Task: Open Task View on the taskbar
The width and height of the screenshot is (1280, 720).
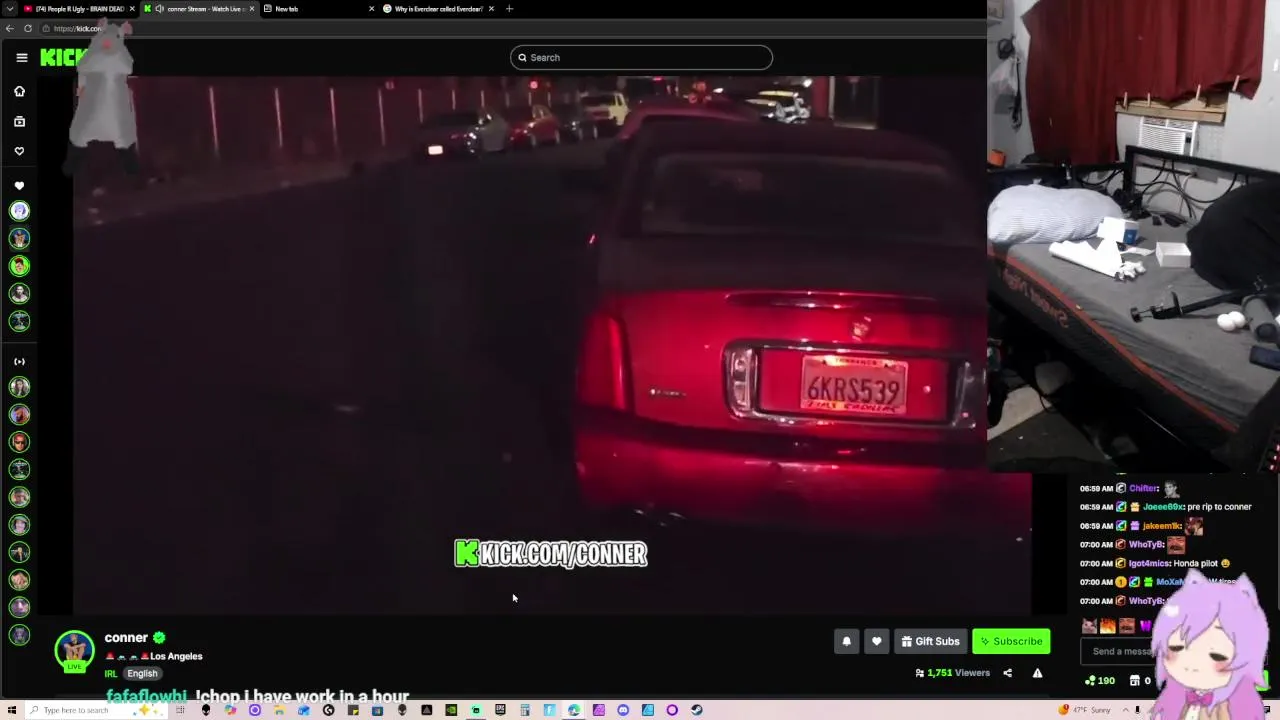Action: click(181, 710)
